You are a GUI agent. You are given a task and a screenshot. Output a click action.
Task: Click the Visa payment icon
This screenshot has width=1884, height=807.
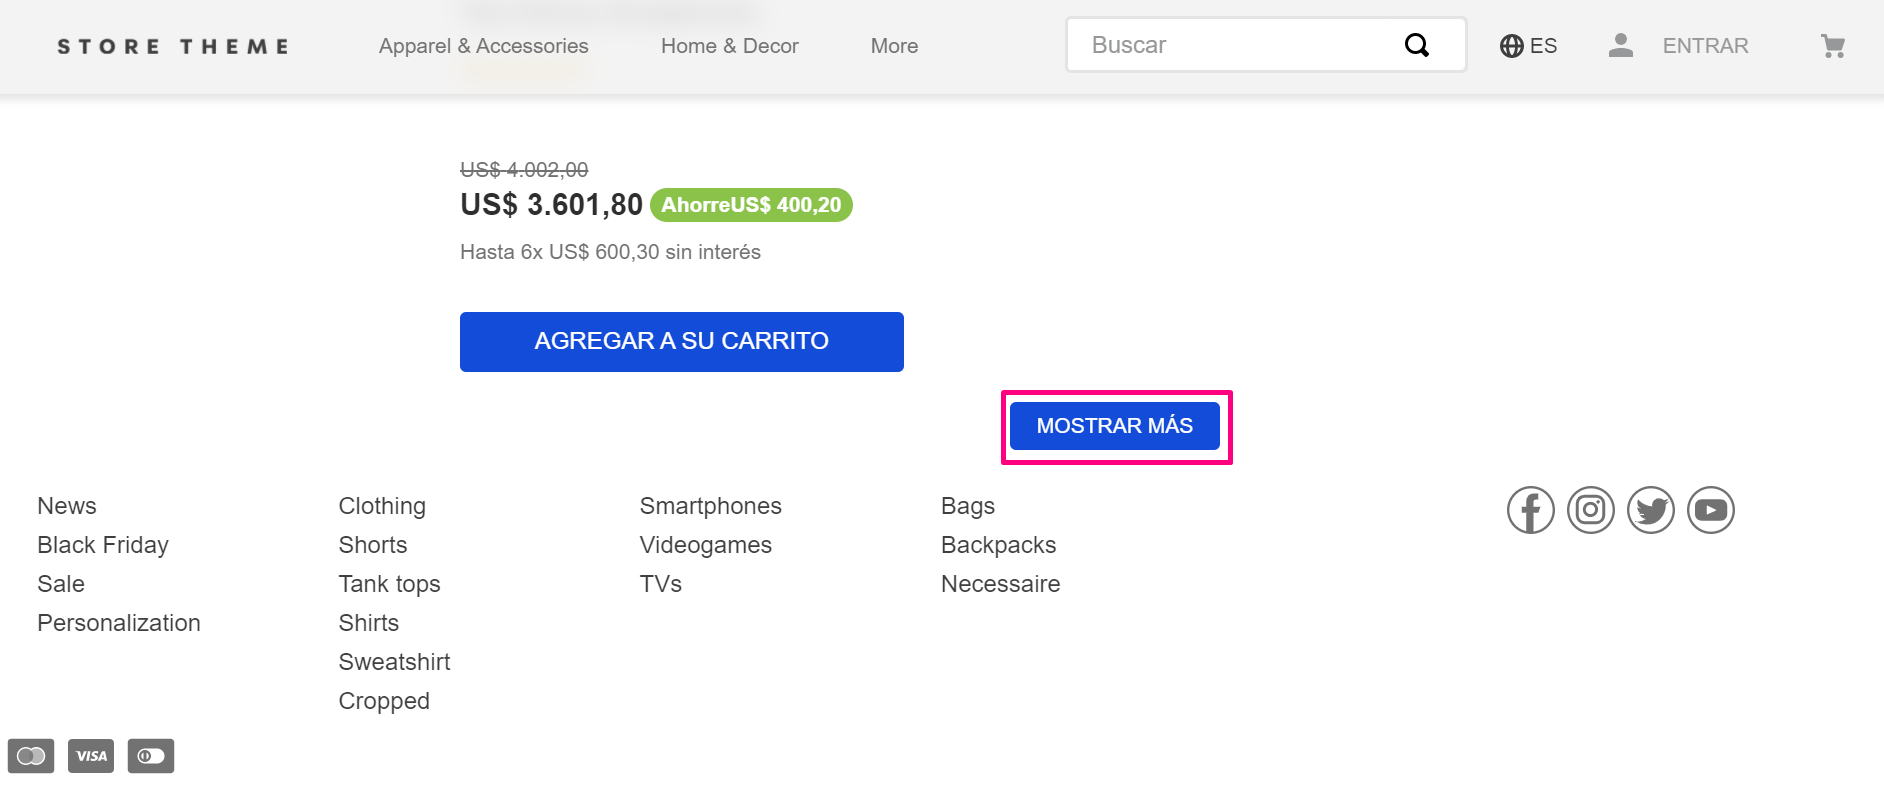(91, 756)
